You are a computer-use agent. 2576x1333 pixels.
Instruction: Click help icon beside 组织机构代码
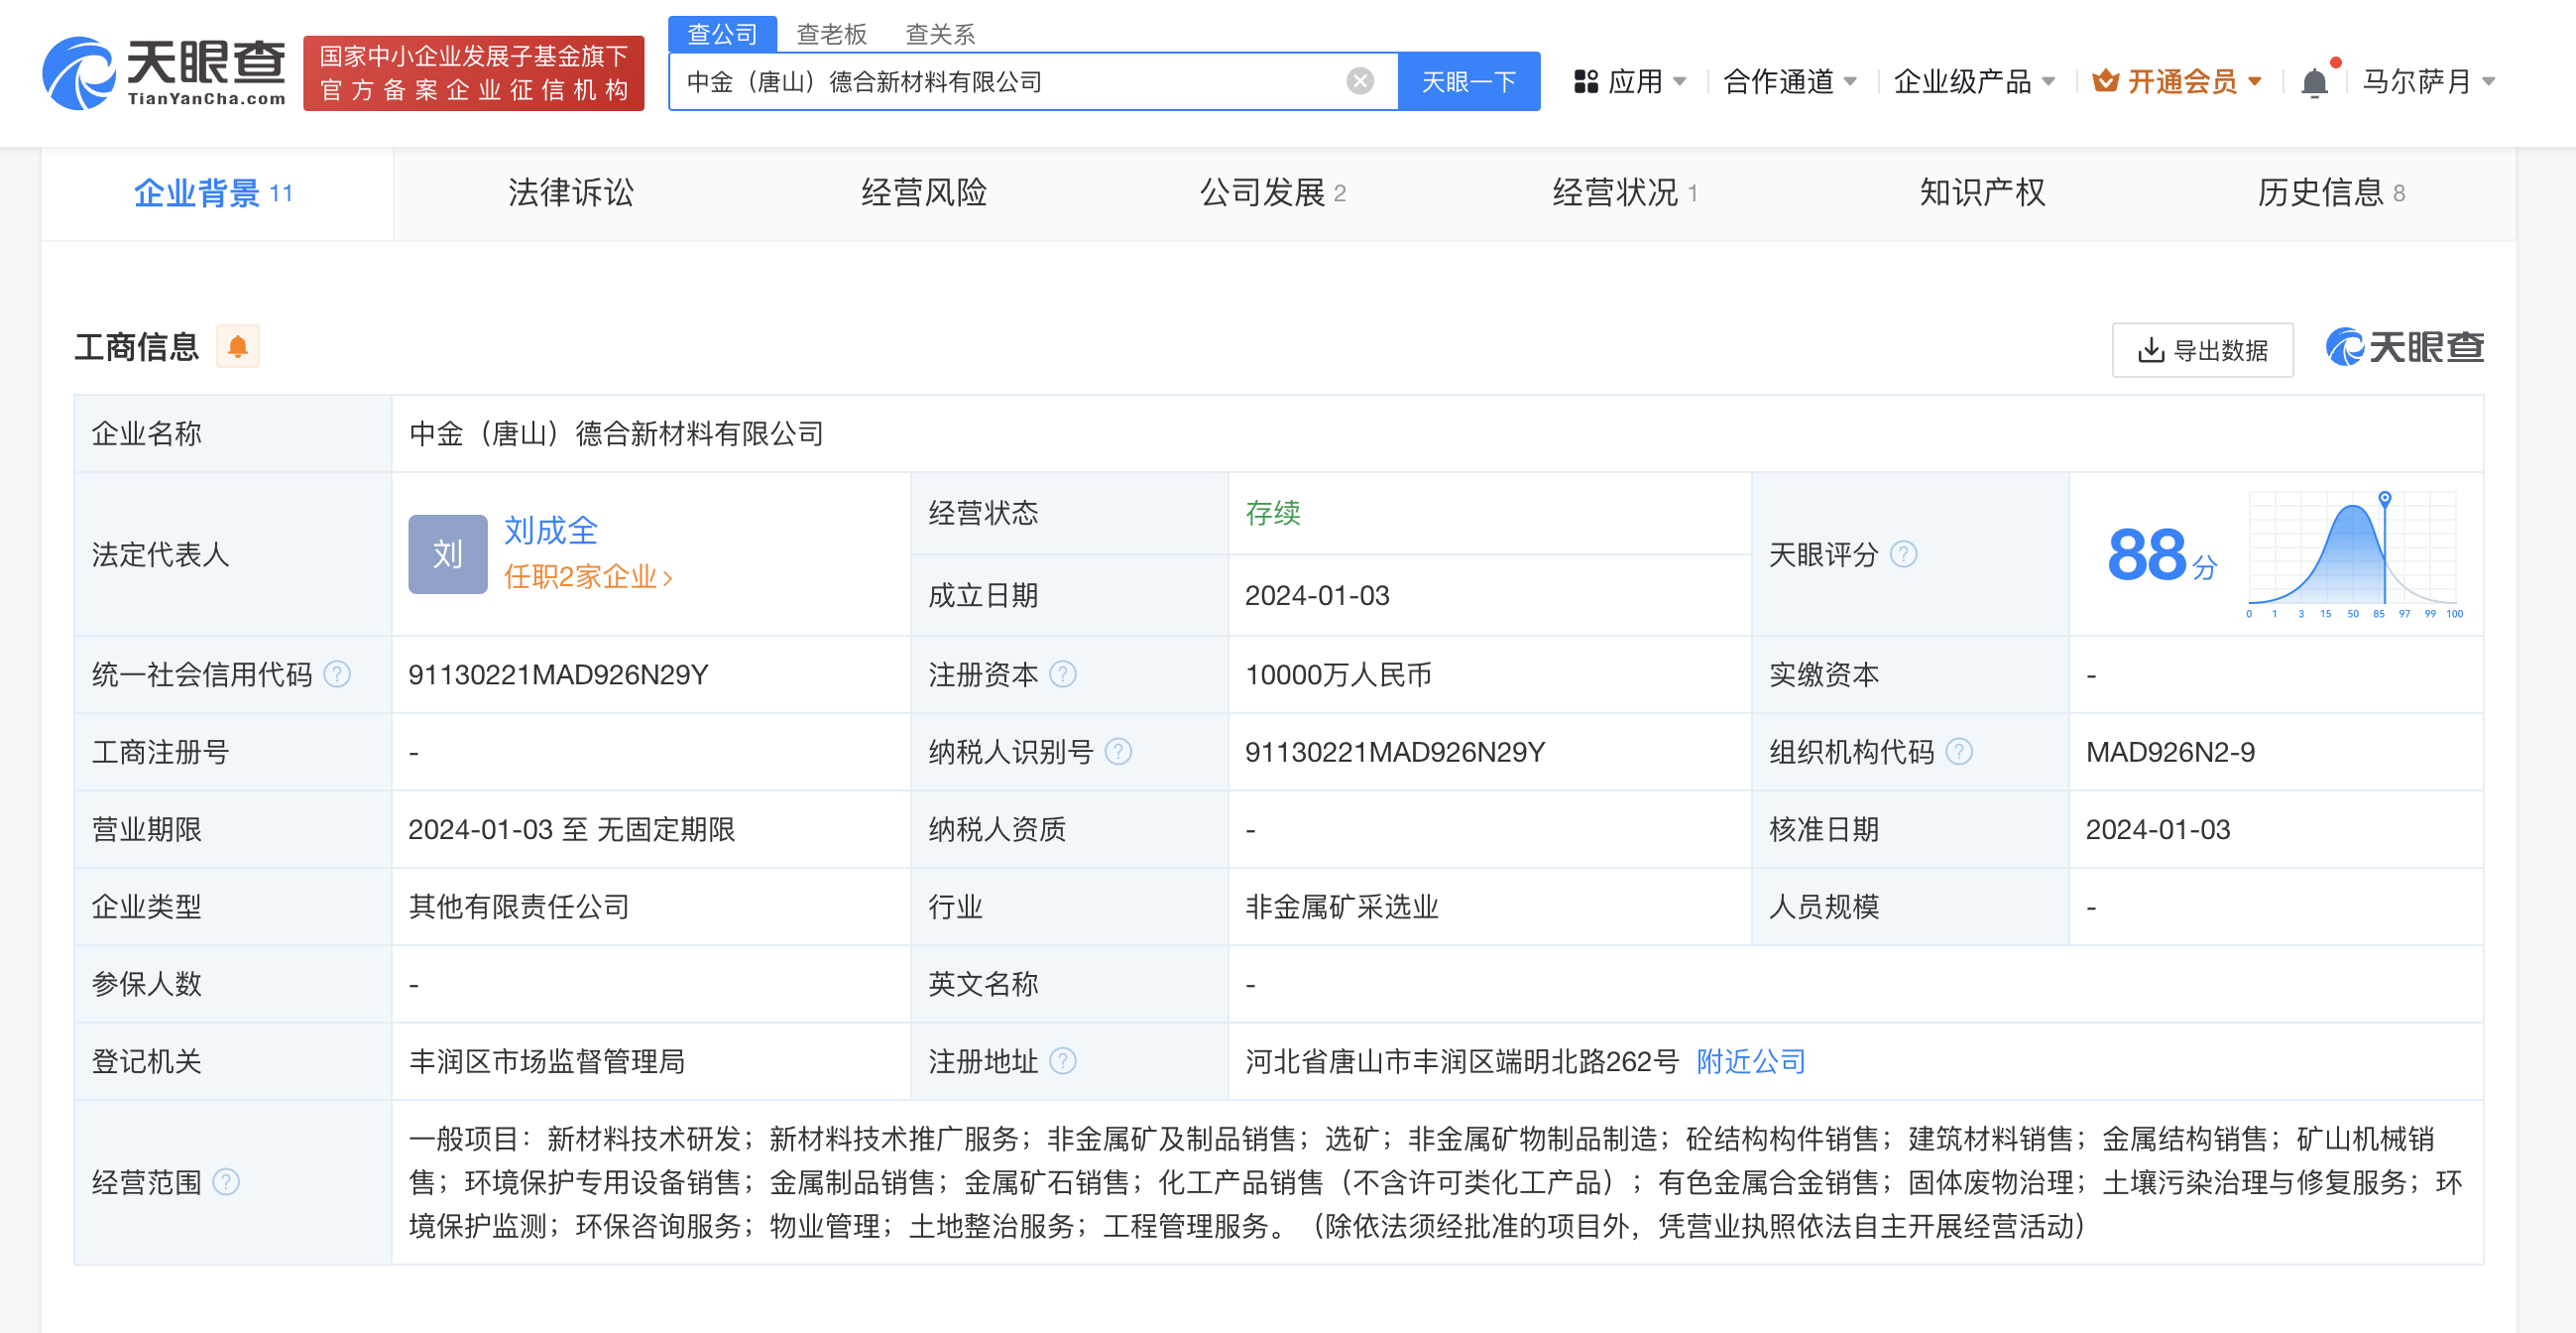coord(1959,752)
